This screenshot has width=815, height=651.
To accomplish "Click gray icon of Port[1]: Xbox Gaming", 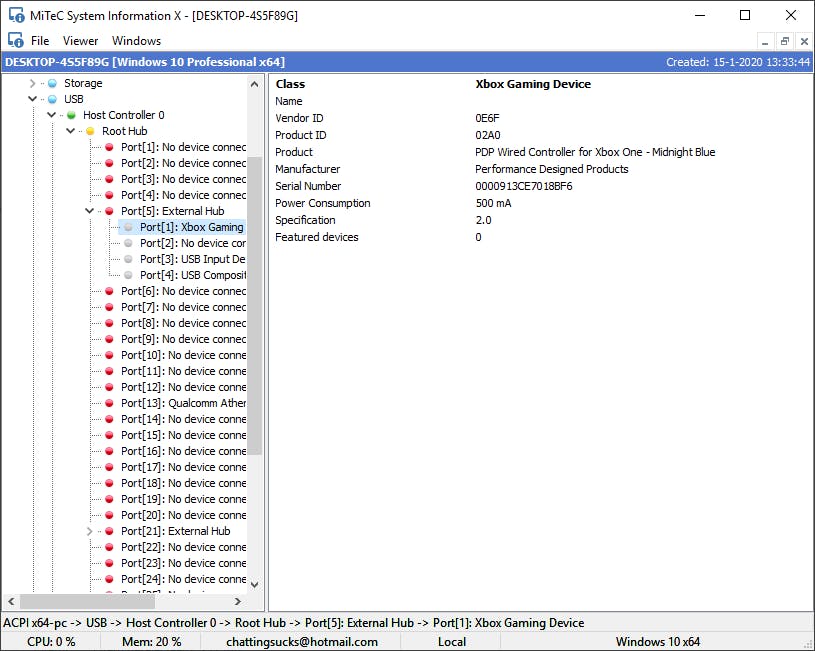I will [x=128, y=227].
